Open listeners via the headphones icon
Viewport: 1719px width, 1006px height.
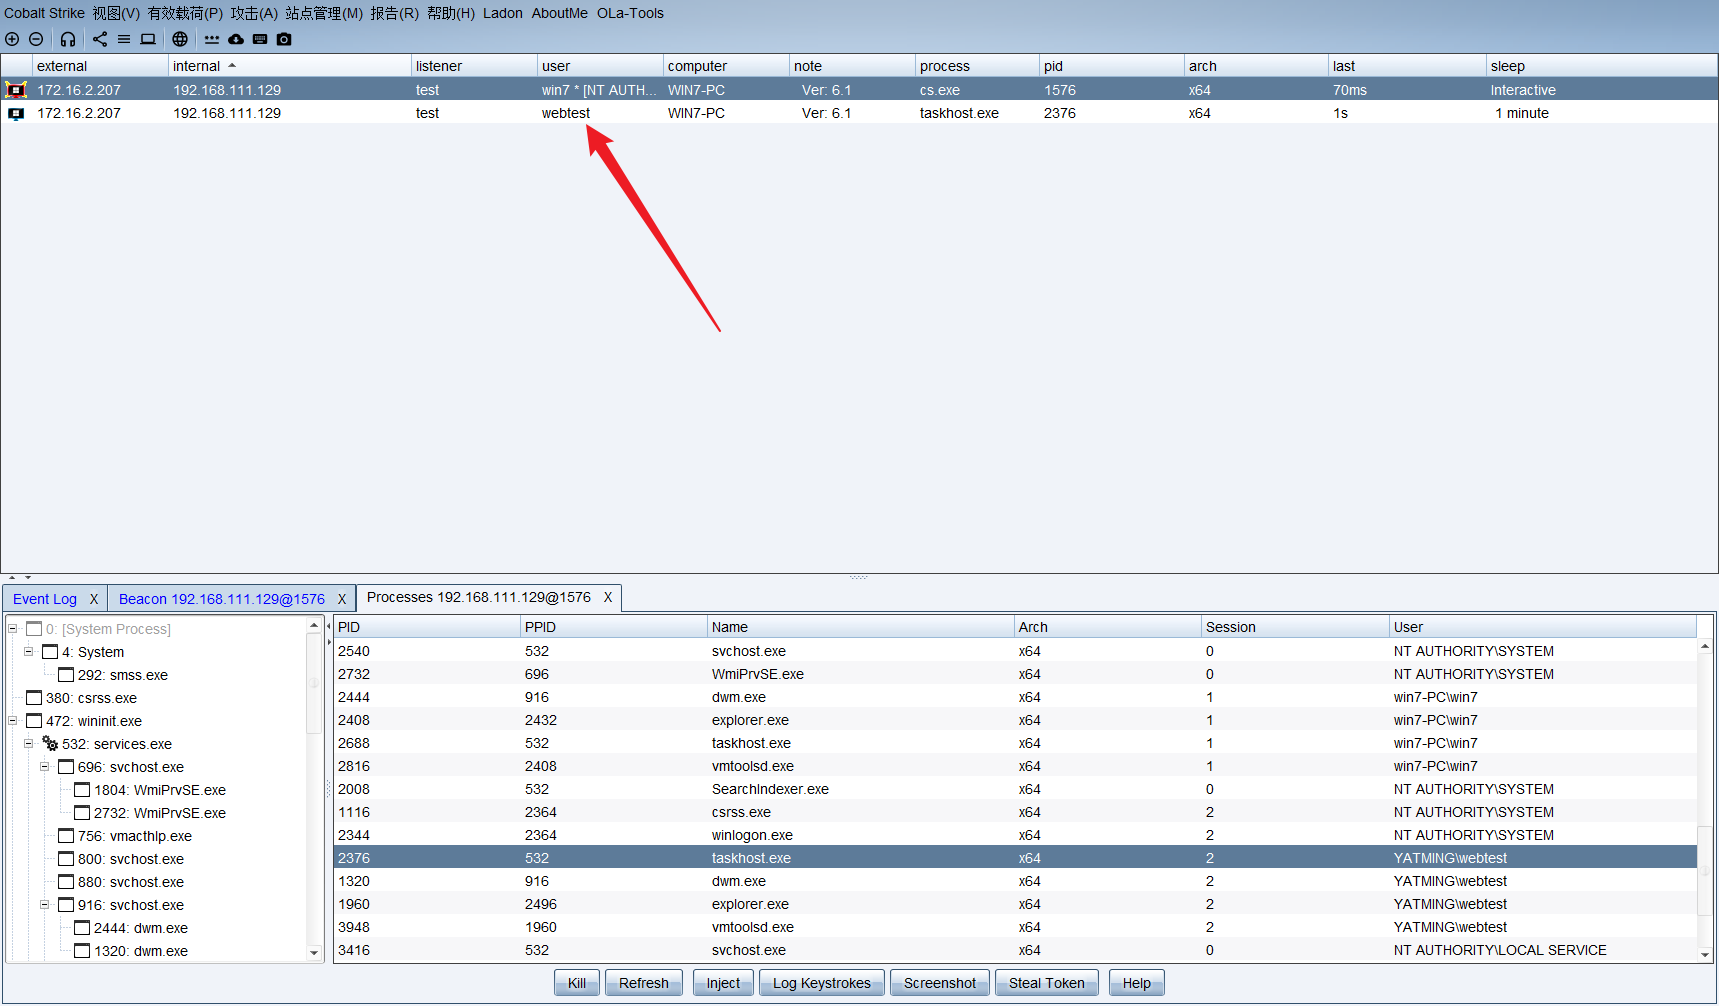(x=68, y=39)
